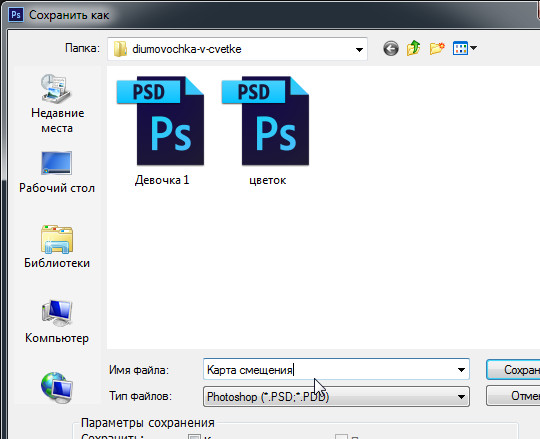Expand the Папка folder dropdown
Image resolution: width=540 pixels, height=439 pixels.
click(x=359, y=50)
